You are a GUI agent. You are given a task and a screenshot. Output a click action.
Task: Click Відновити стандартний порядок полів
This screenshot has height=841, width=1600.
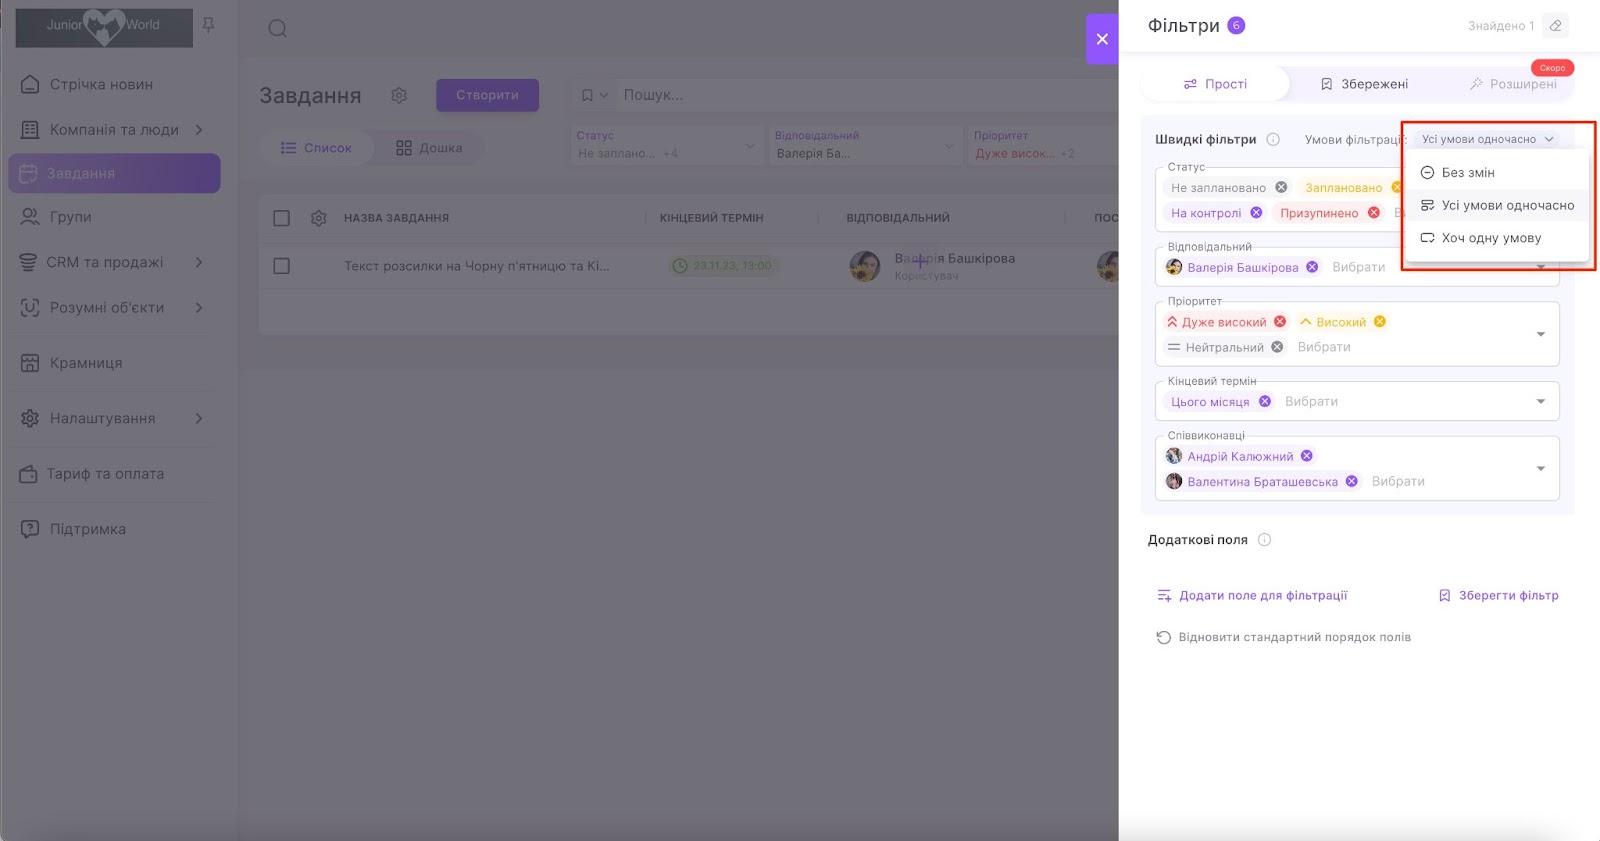coord(1284,637)
